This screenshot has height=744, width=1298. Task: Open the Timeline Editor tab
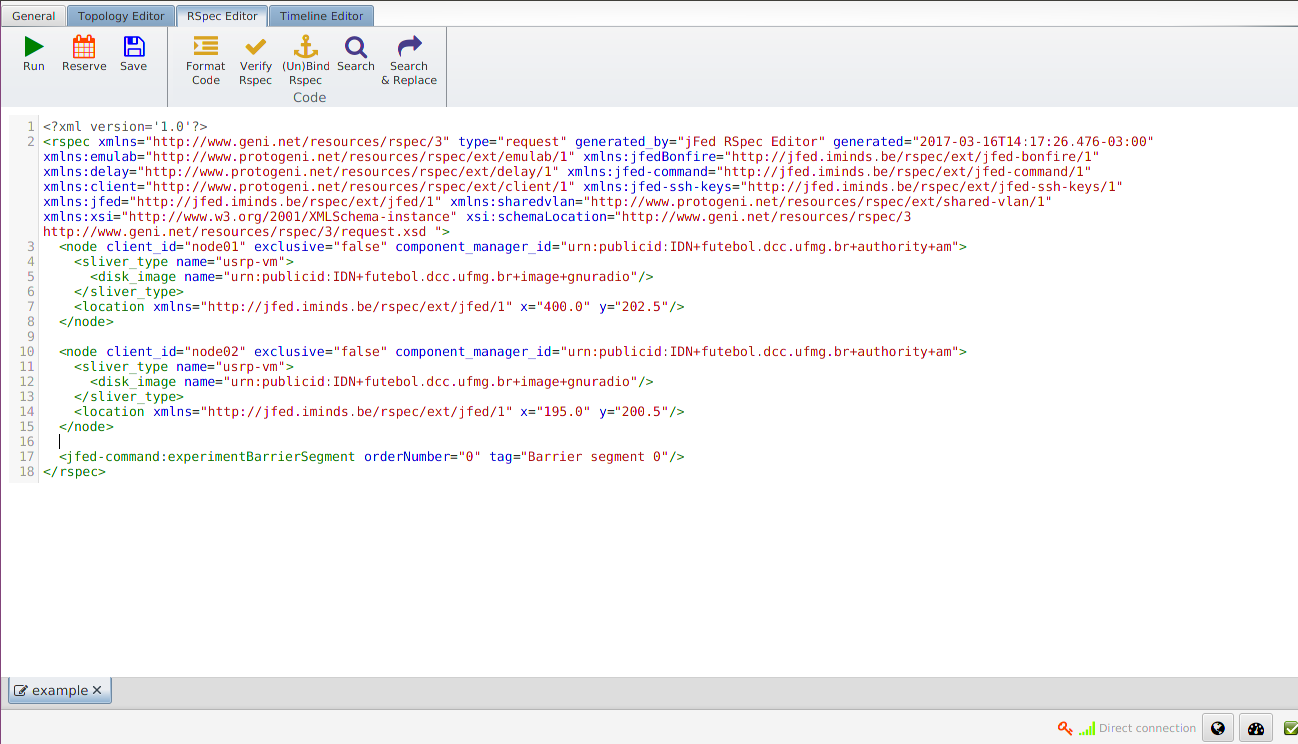click(x=322, y=16)
